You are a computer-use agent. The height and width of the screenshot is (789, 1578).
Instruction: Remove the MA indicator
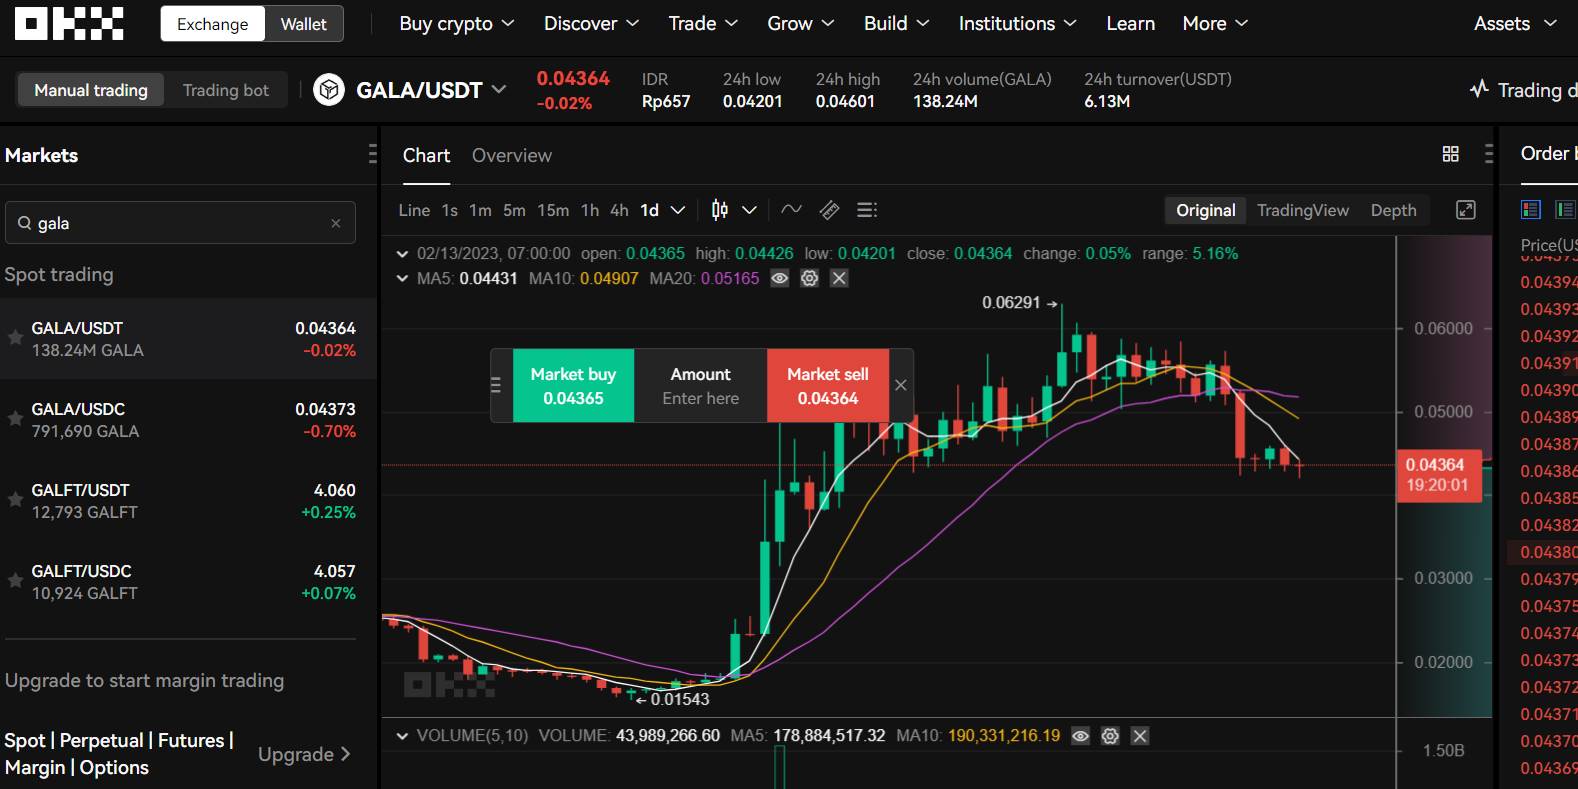[x=839, y=278]
